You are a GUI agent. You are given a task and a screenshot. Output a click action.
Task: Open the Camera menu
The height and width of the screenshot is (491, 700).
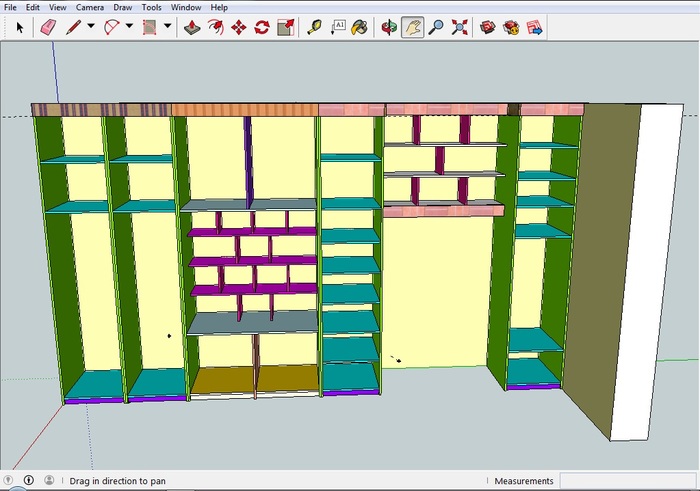click(89, 7)
